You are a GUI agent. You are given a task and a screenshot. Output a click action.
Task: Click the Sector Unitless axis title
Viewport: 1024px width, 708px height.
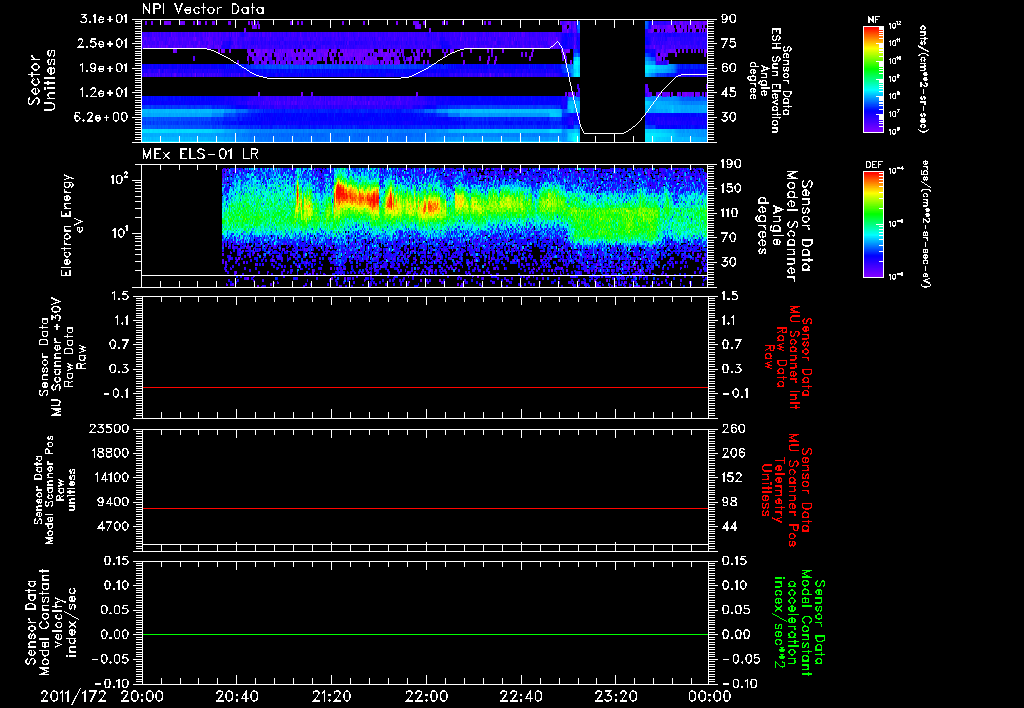[42, 80]
